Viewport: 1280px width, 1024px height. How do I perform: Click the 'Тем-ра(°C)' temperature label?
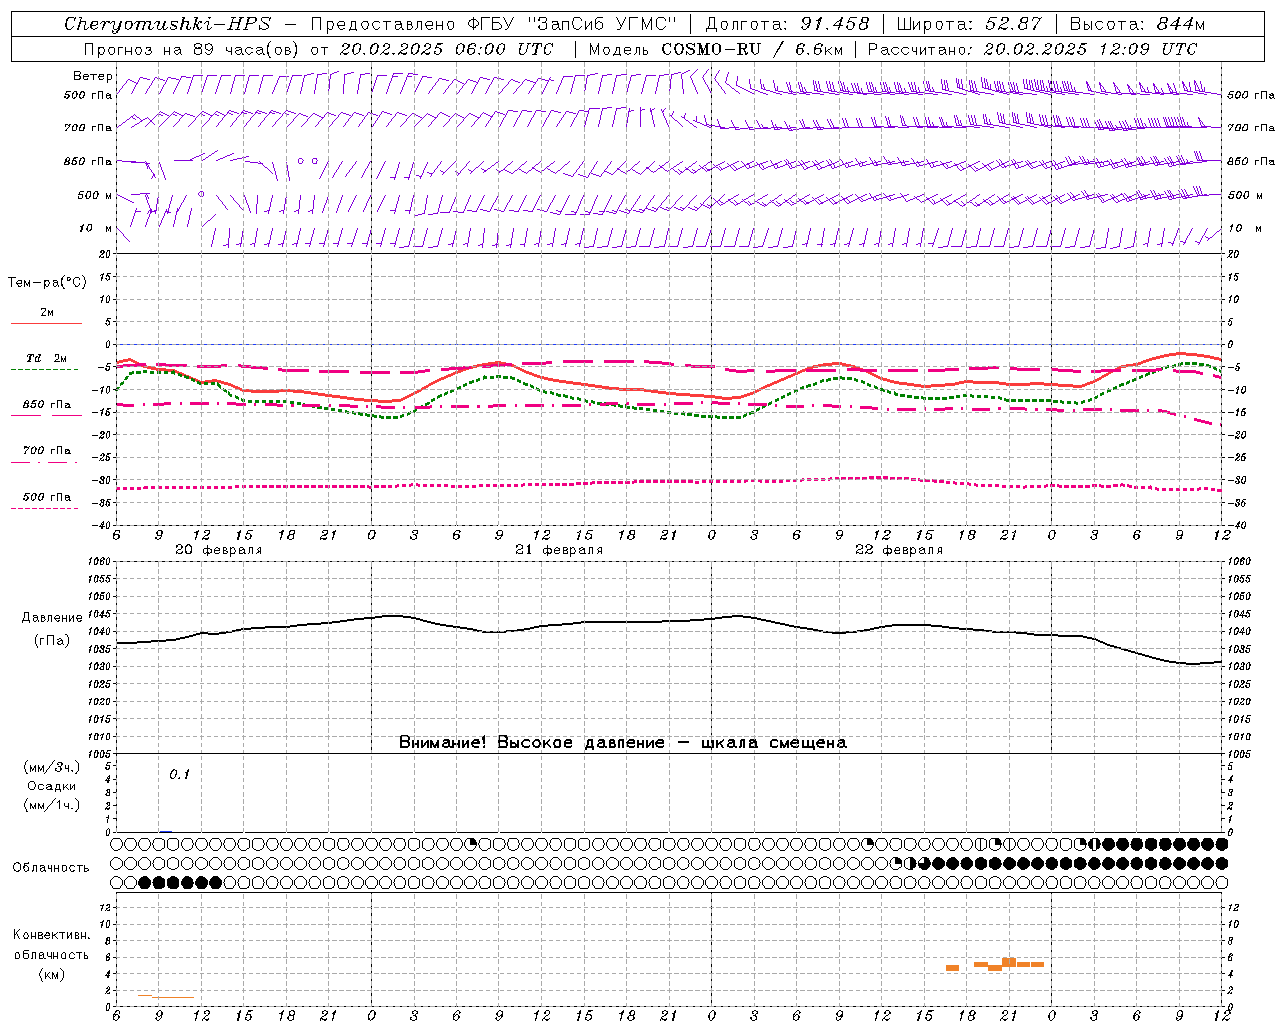47,282
